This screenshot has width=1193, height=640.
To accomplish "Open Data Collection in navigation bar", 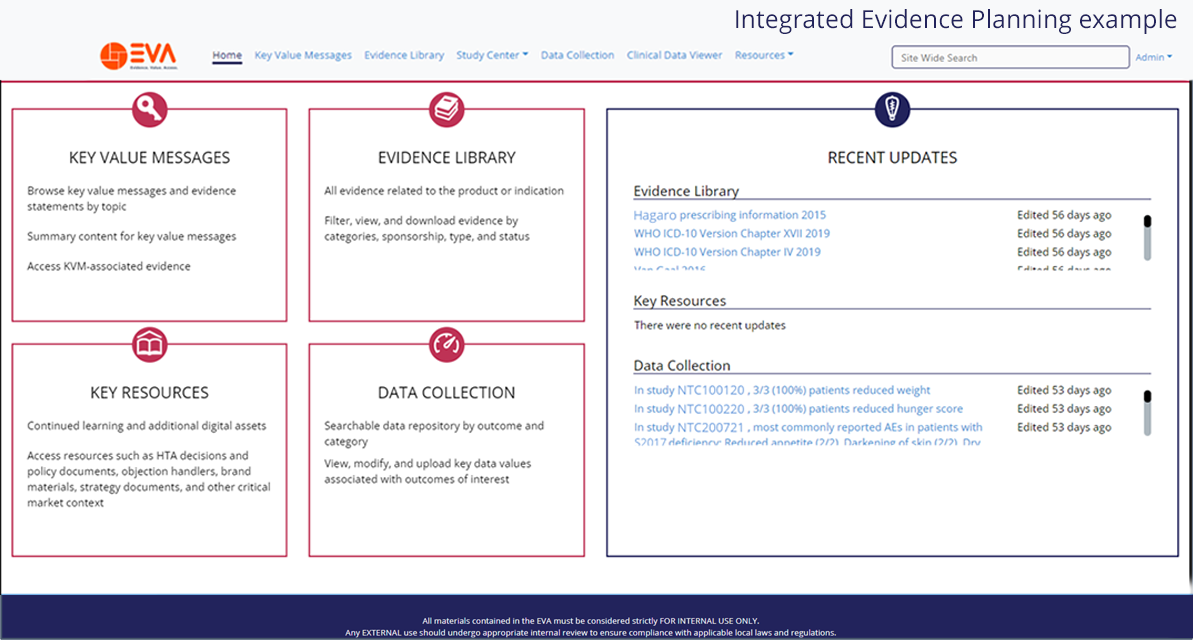I will pos(577,55).
